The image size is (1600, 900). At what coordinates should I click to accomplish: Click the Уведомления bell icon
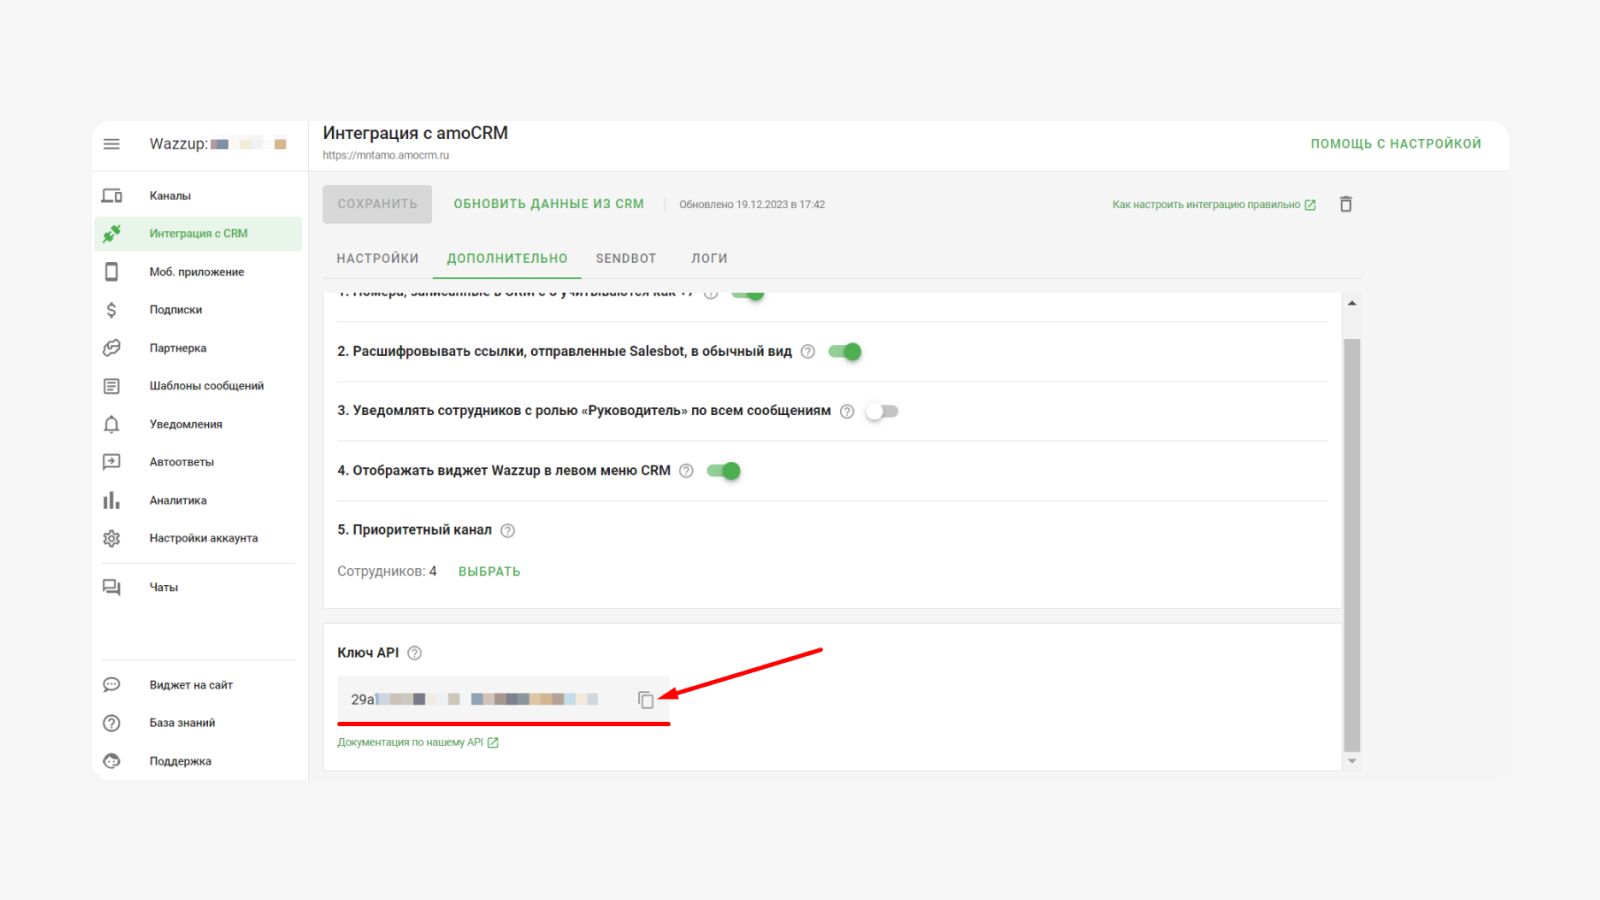tap(111, 424)
